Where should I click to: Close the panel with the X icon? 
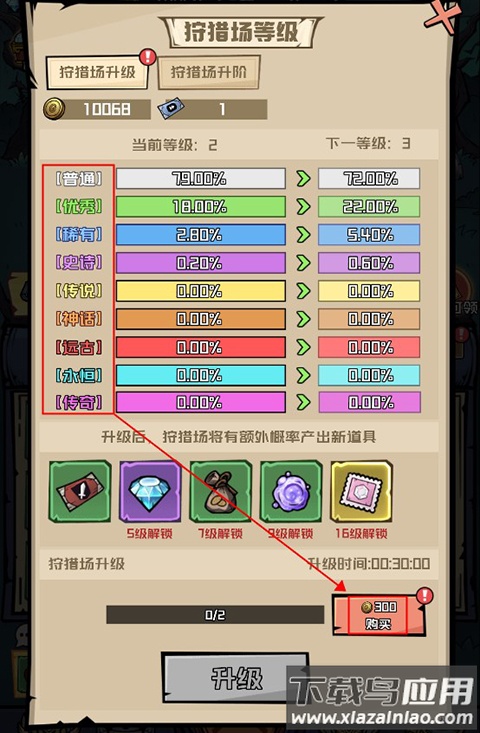point(442,18)
